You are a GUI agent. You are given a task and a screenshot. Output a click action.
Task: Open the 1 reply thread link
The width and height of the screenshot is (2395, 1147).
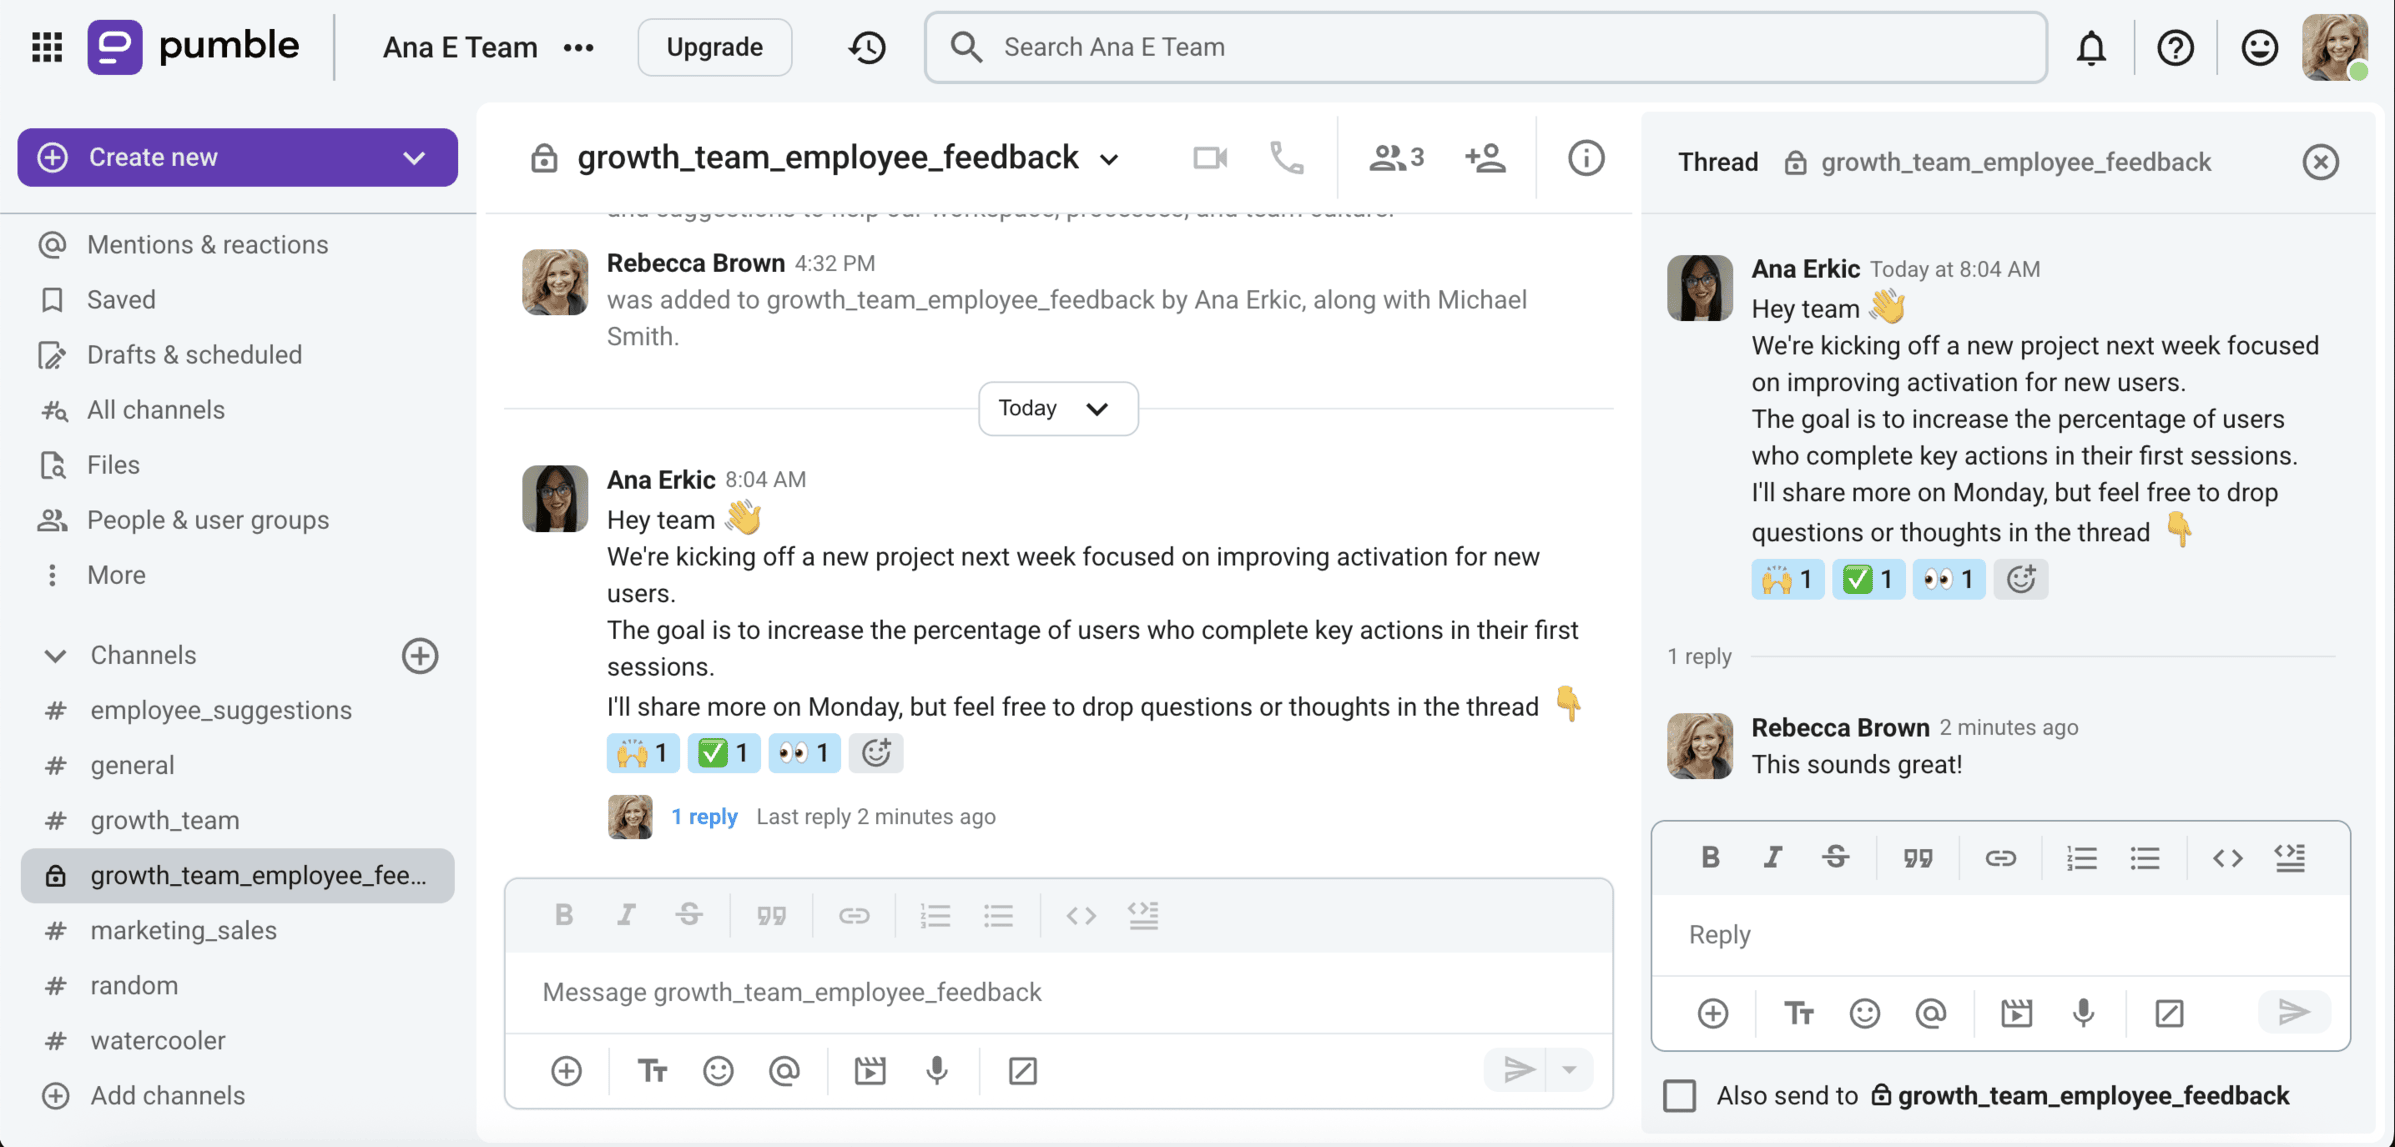tap(704, 816)
